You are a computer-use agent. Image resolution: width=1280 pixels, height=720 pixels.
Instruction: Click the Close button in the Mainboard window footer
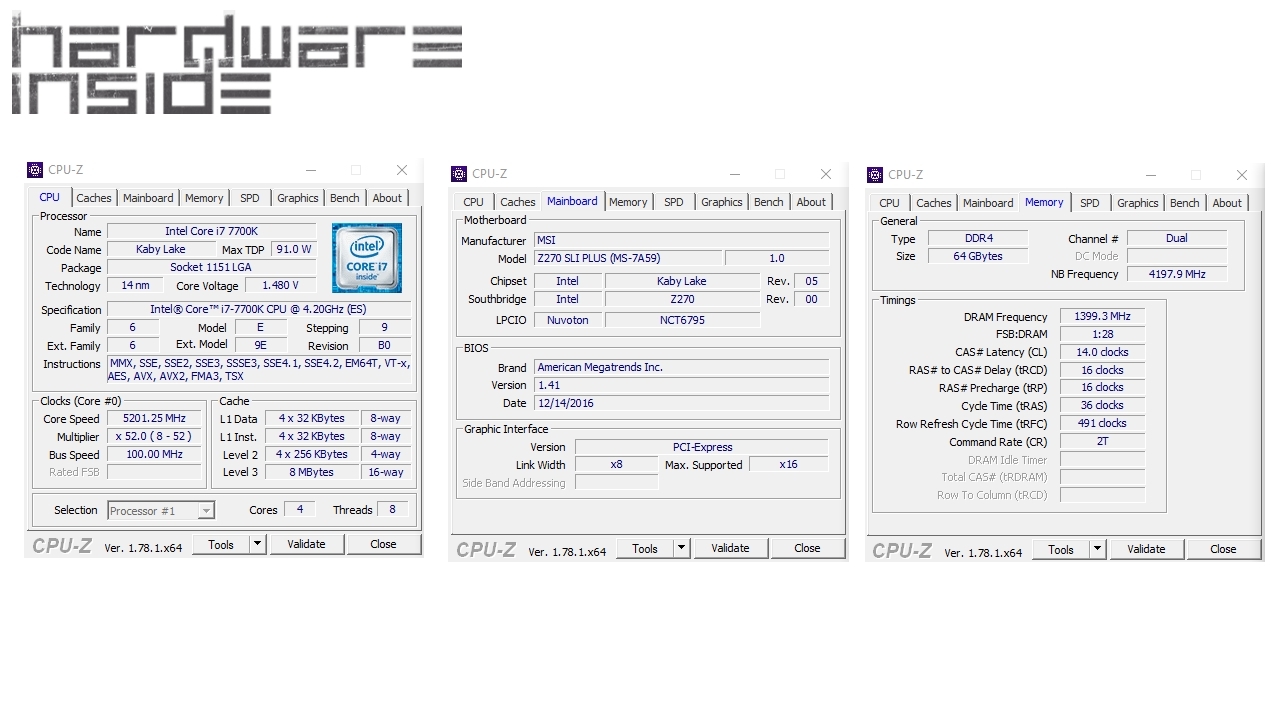click(807, 548)
